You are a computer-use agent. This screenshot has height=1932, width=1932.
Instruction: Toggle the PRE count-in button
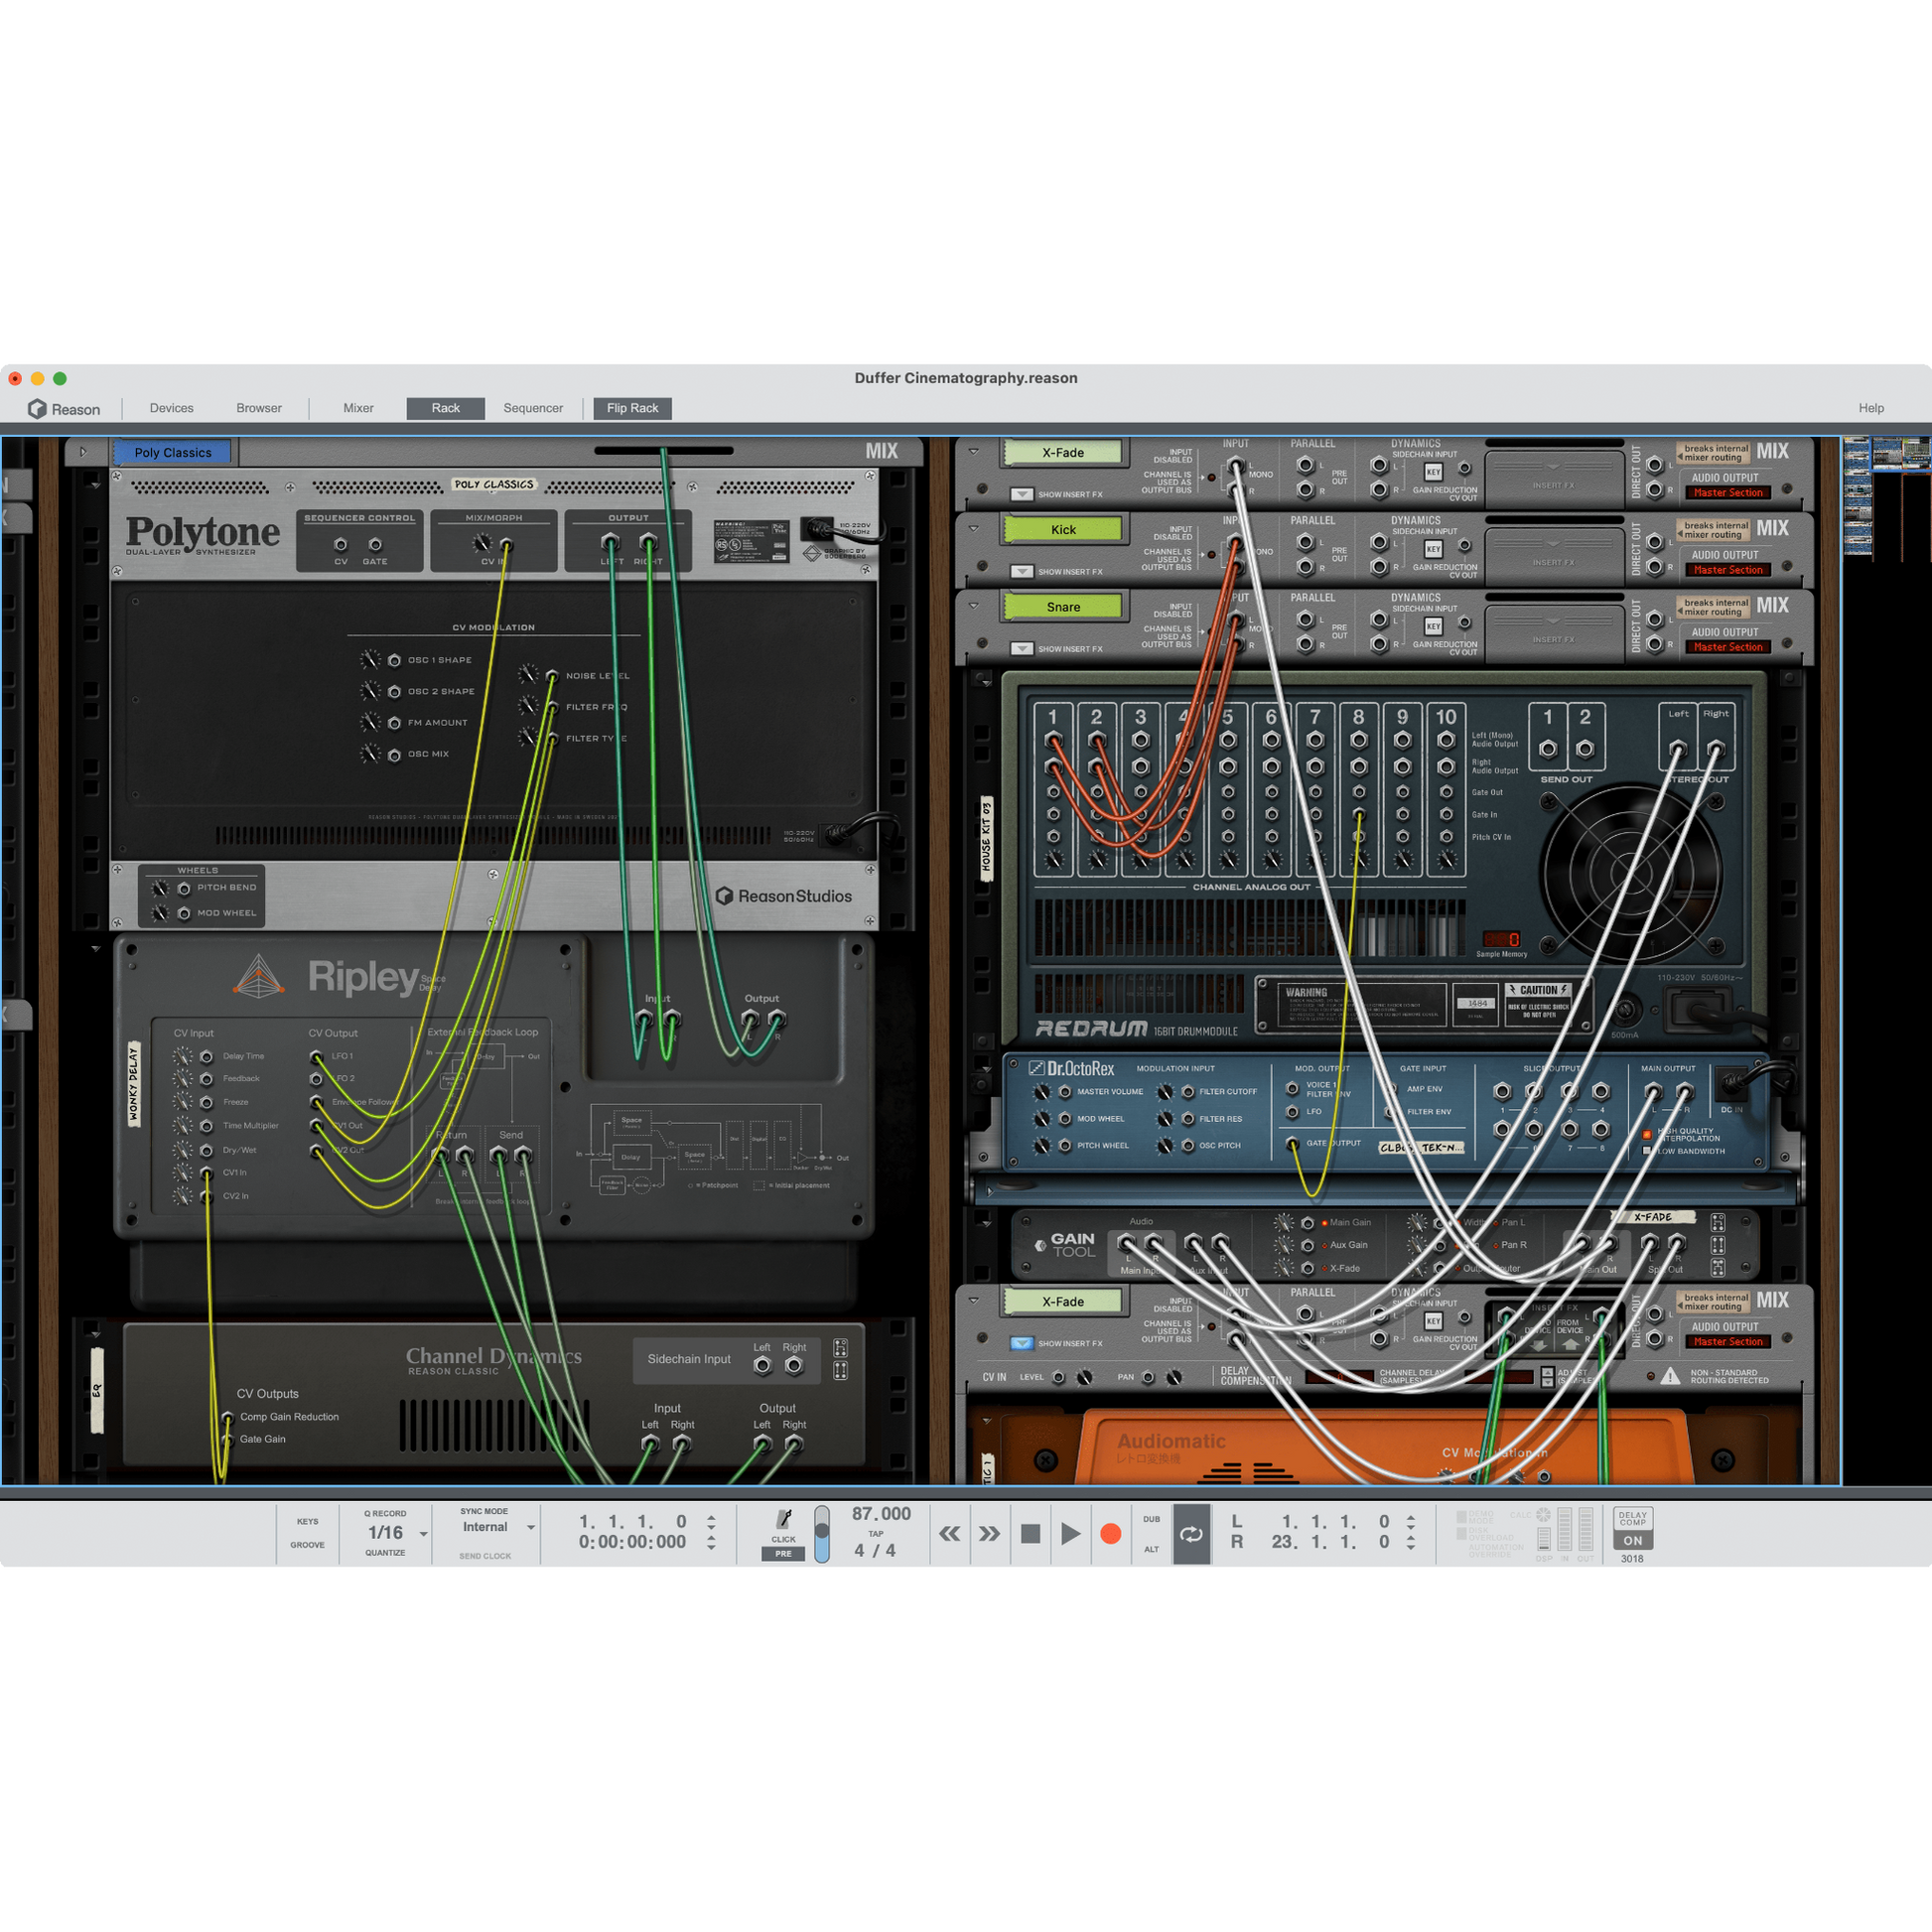tap(784, 1553)
